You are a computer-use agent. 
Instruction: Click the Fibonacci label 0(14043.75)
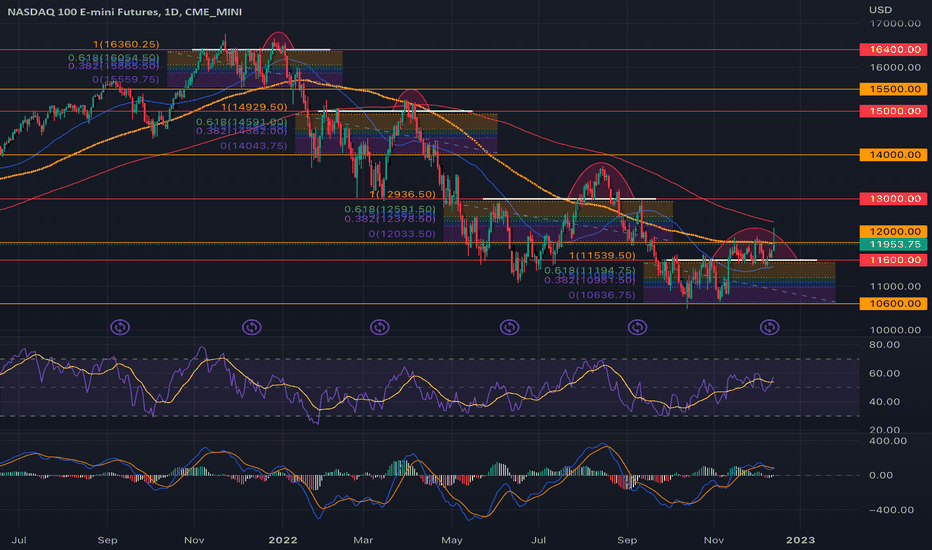coord(254,146)
